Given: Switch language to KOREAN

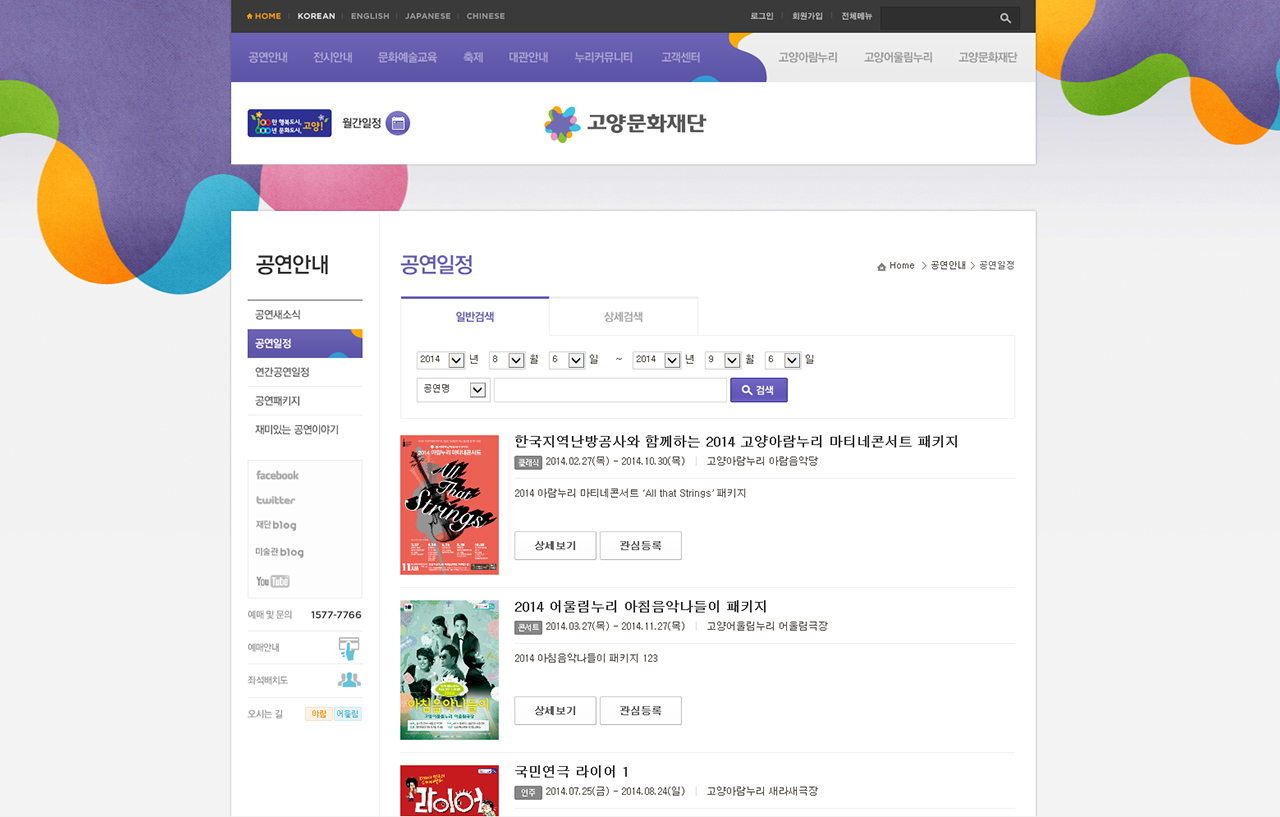Looking at the screenshot, I should [x=316, y=16].
